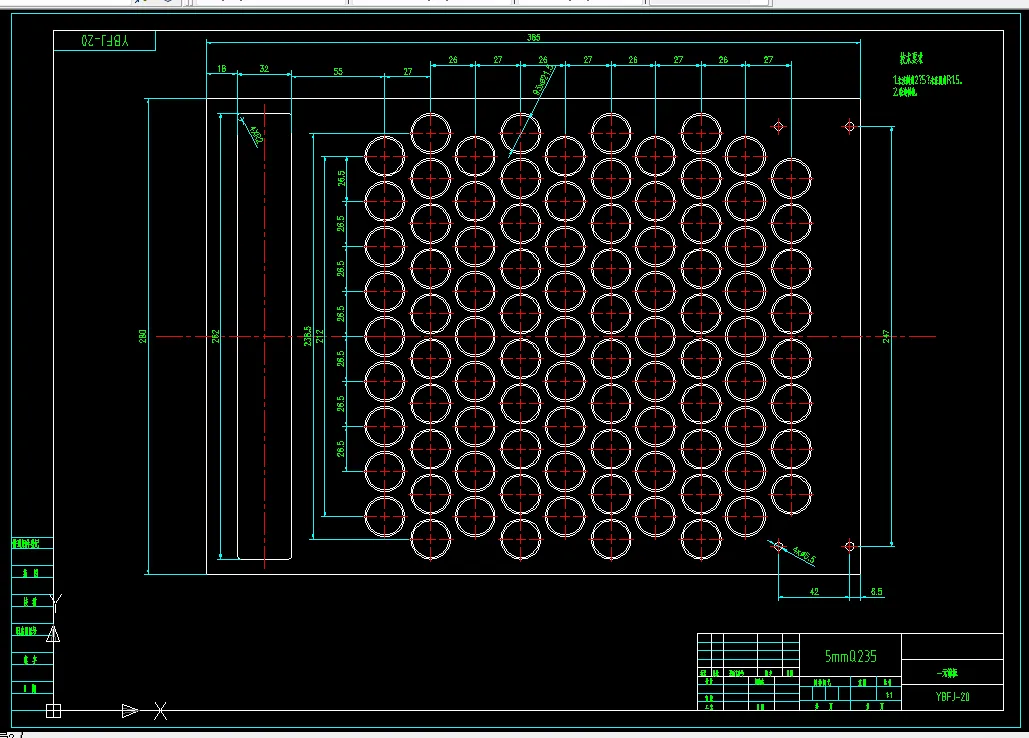Select the first technical note mentioning R15
This screenshot has height=738, width=1029.
click(927, 80)
